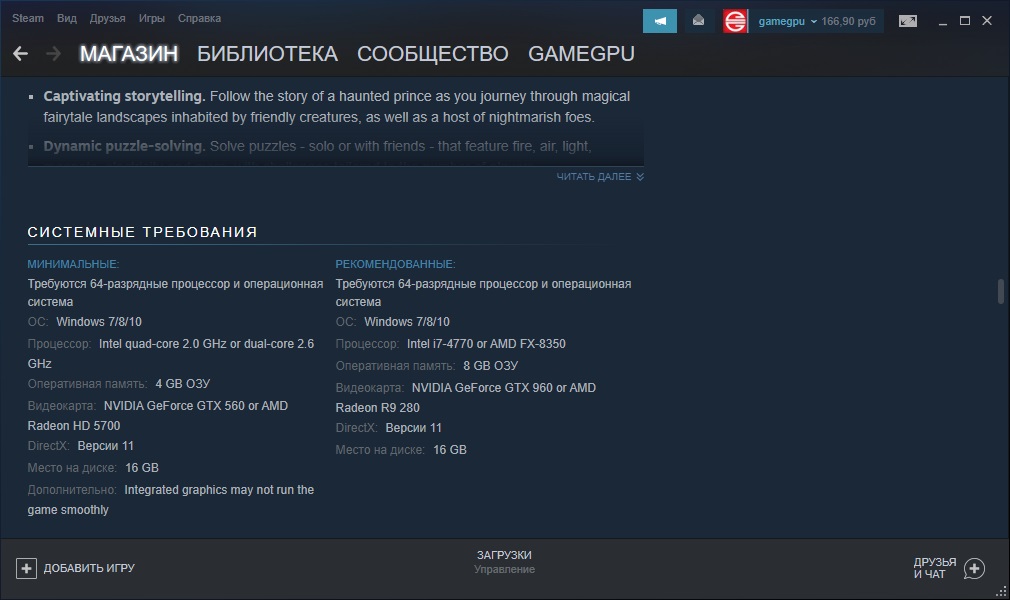Screen dimensions: 1010x600
Task: Click МИНИМАЛЬНЫЕ: label
Action: point(73,264)
